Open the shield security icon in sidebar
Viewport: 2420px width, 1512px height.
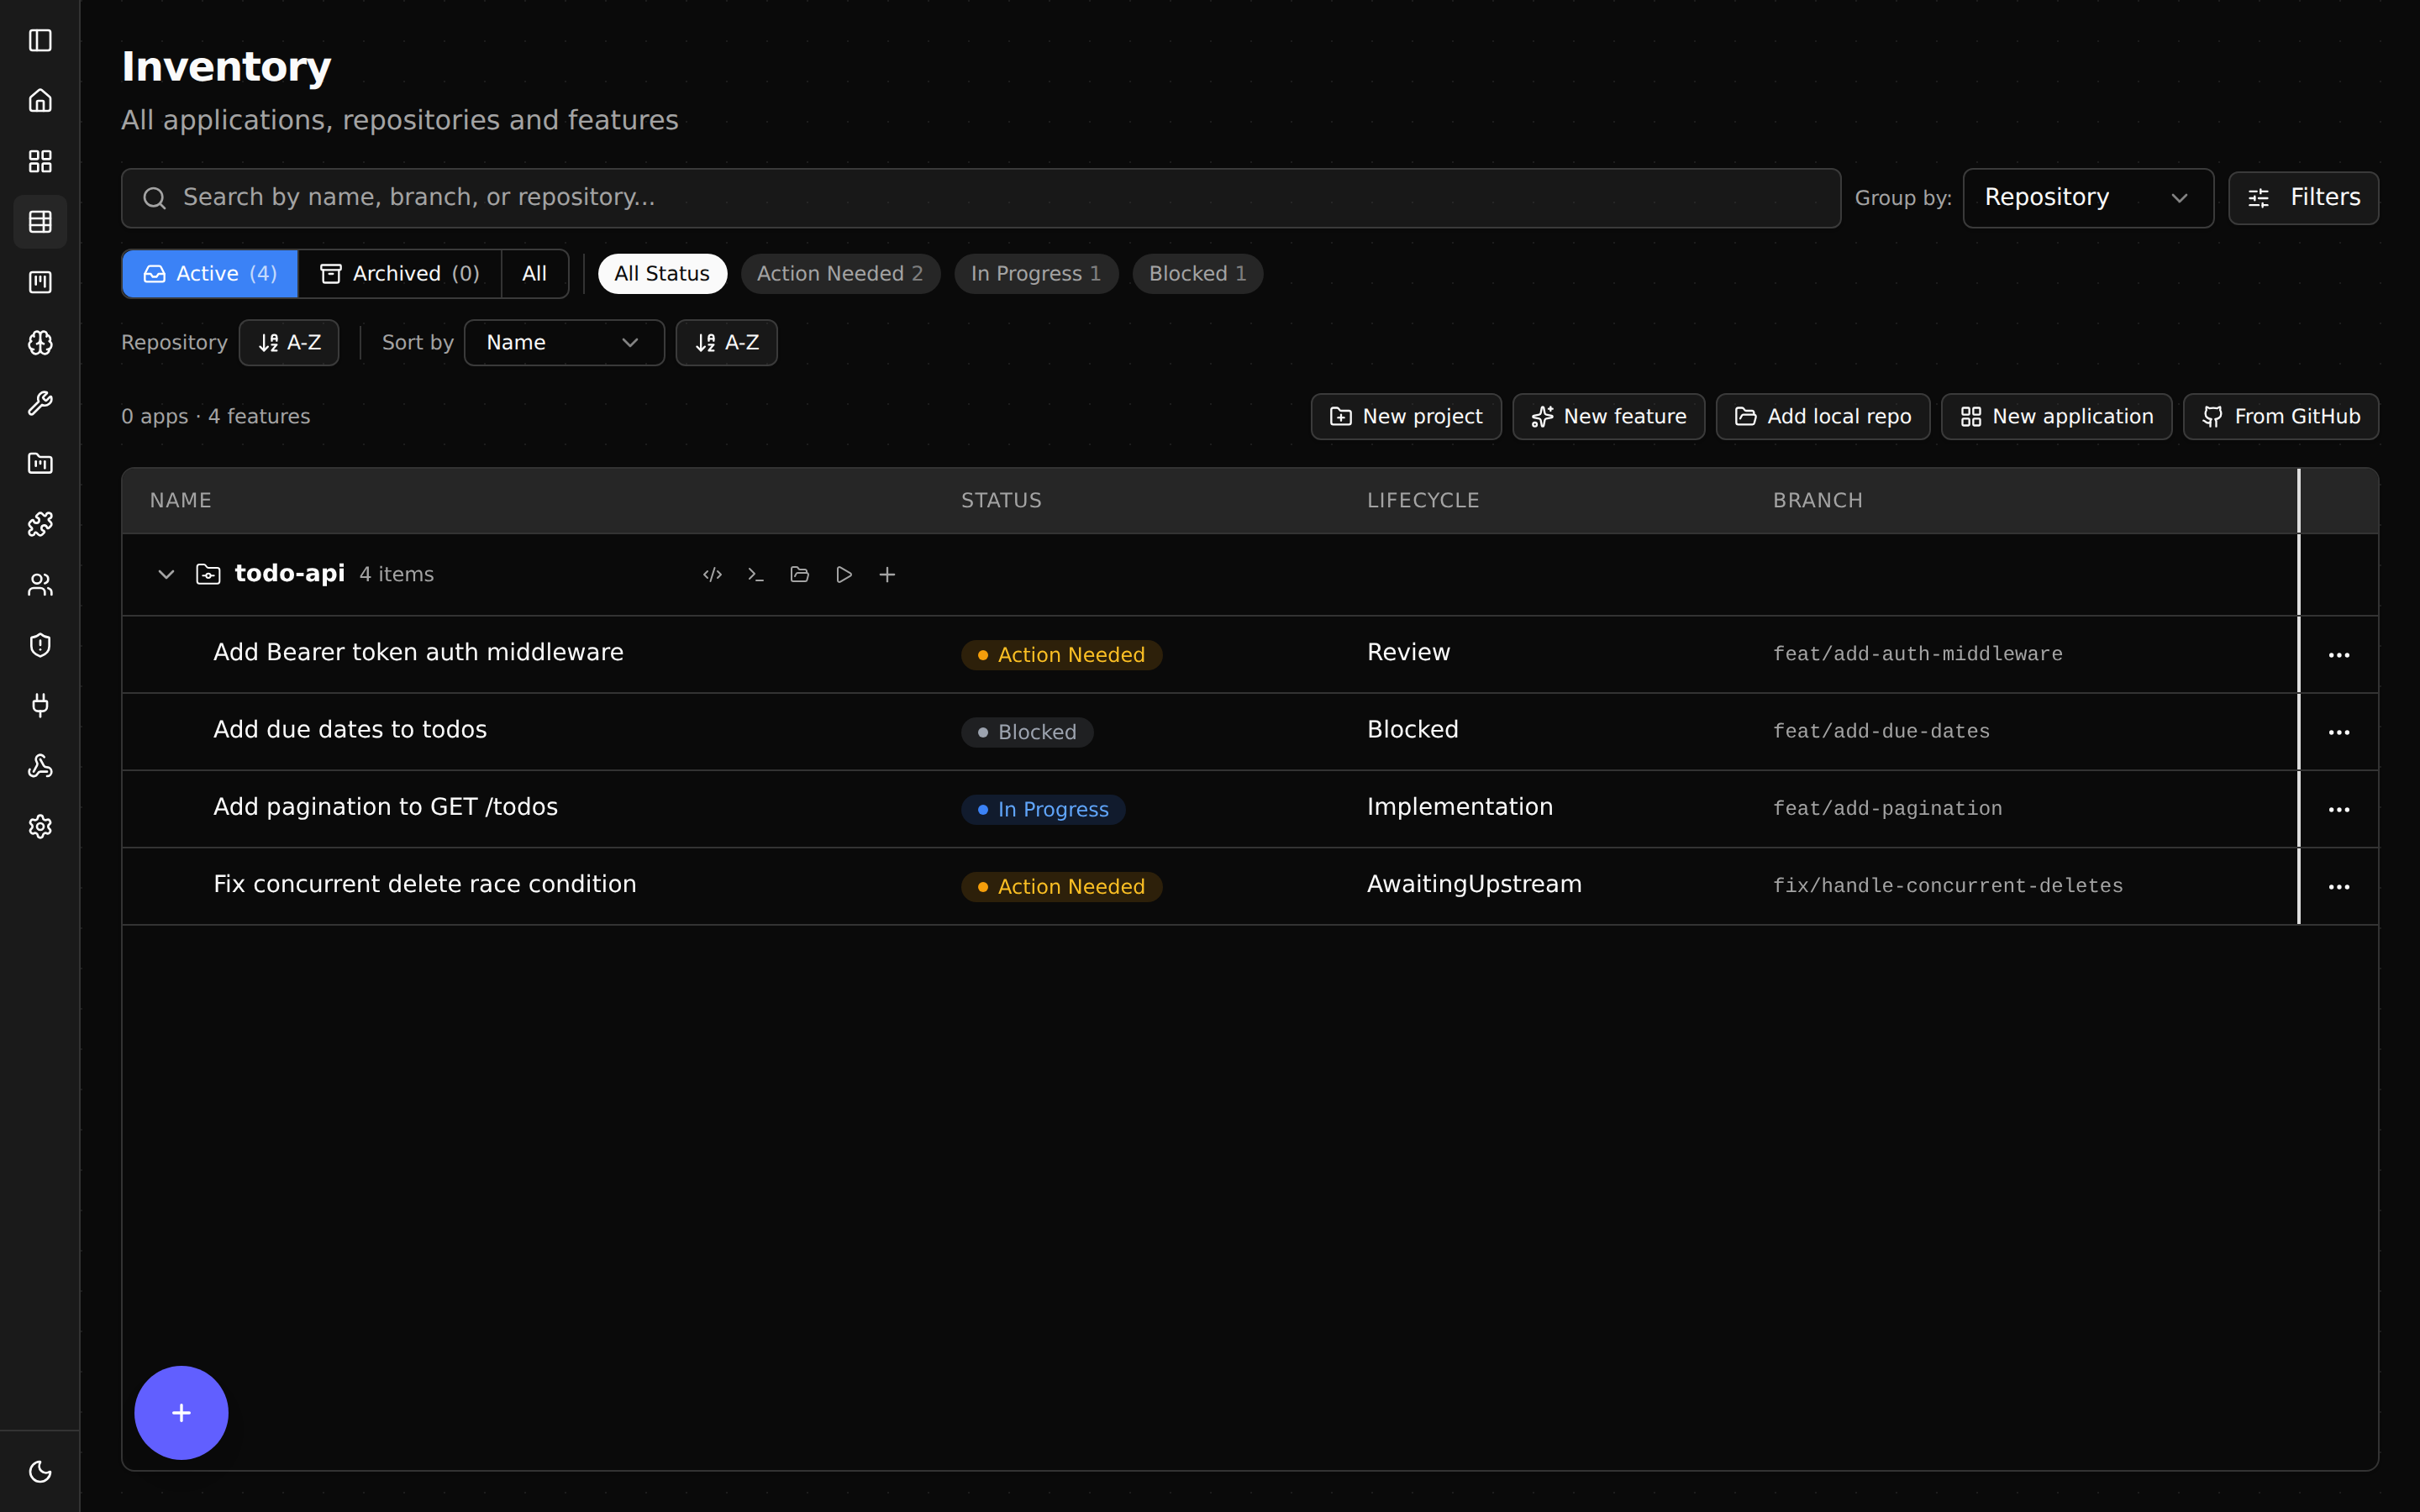40,645
